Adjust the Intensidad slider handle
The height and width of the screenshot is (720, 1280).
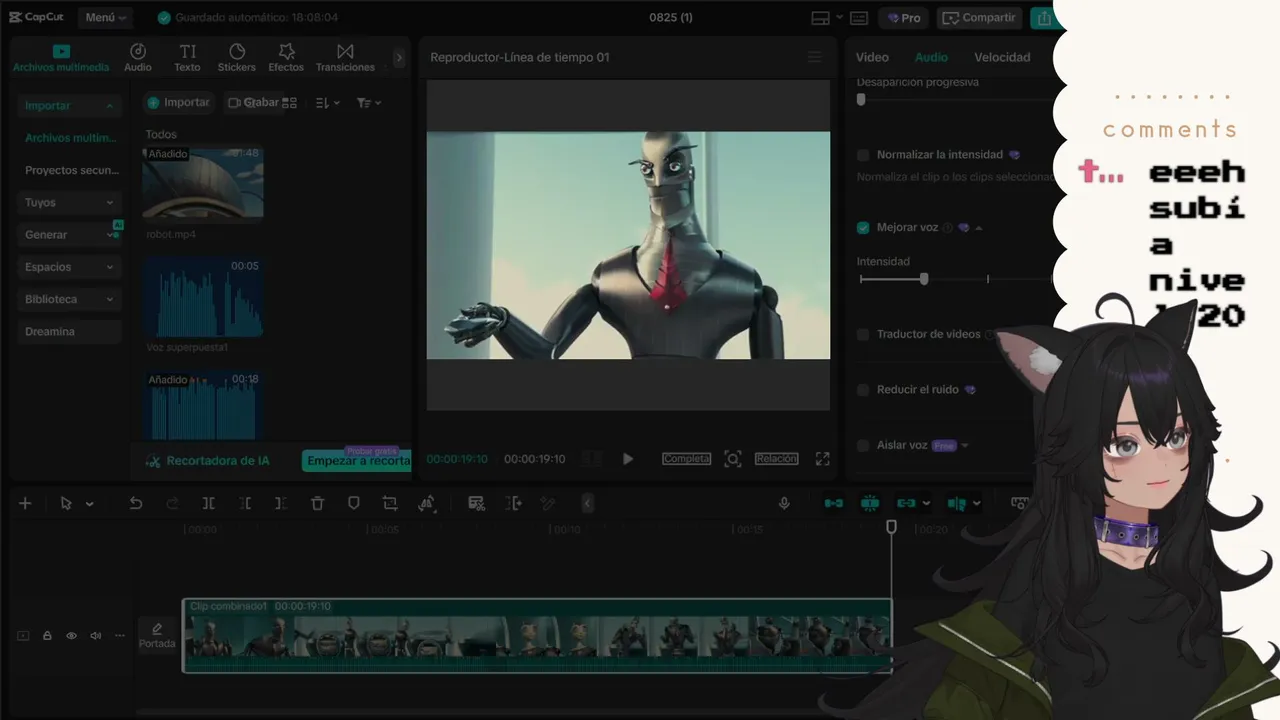tap(924, 279)
